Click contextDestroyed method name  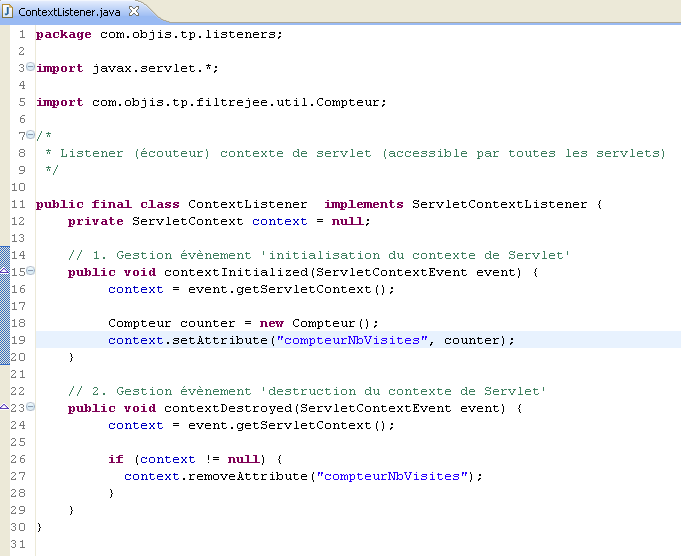click(228, 408)
